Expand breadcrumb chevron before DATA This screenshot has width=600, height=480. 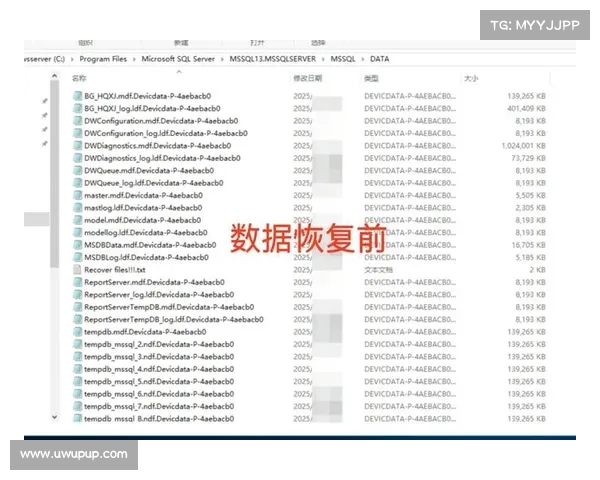coord(363,59)
